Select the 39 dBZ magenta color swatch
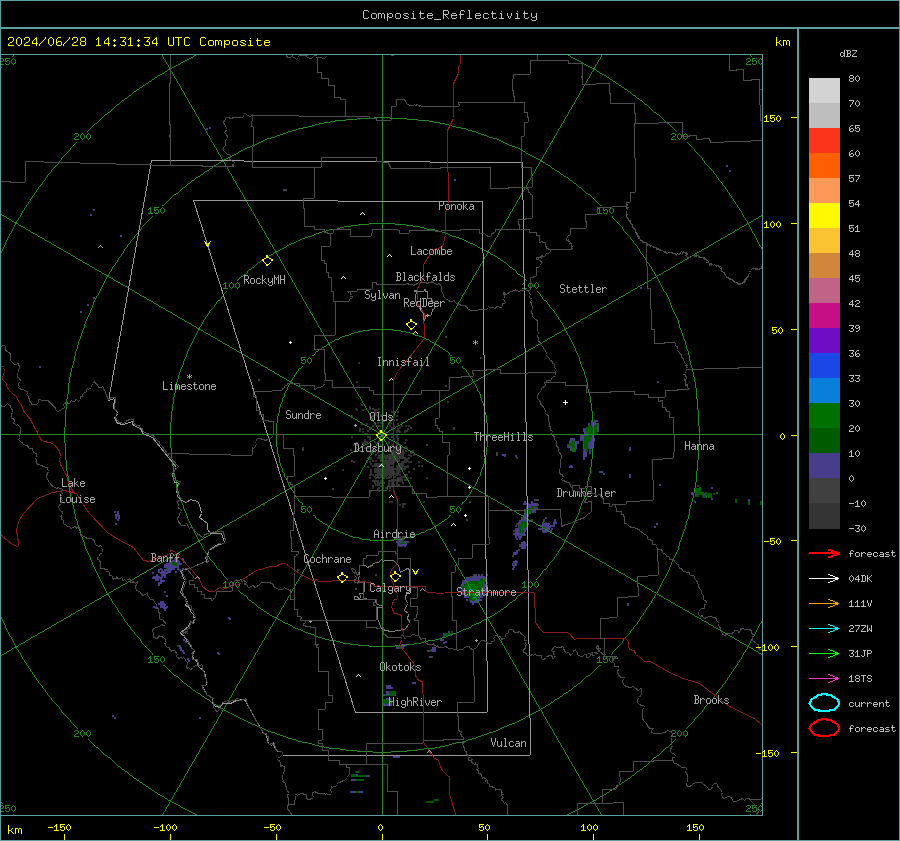This screenshot has width=900, height=841. [824, 316]
